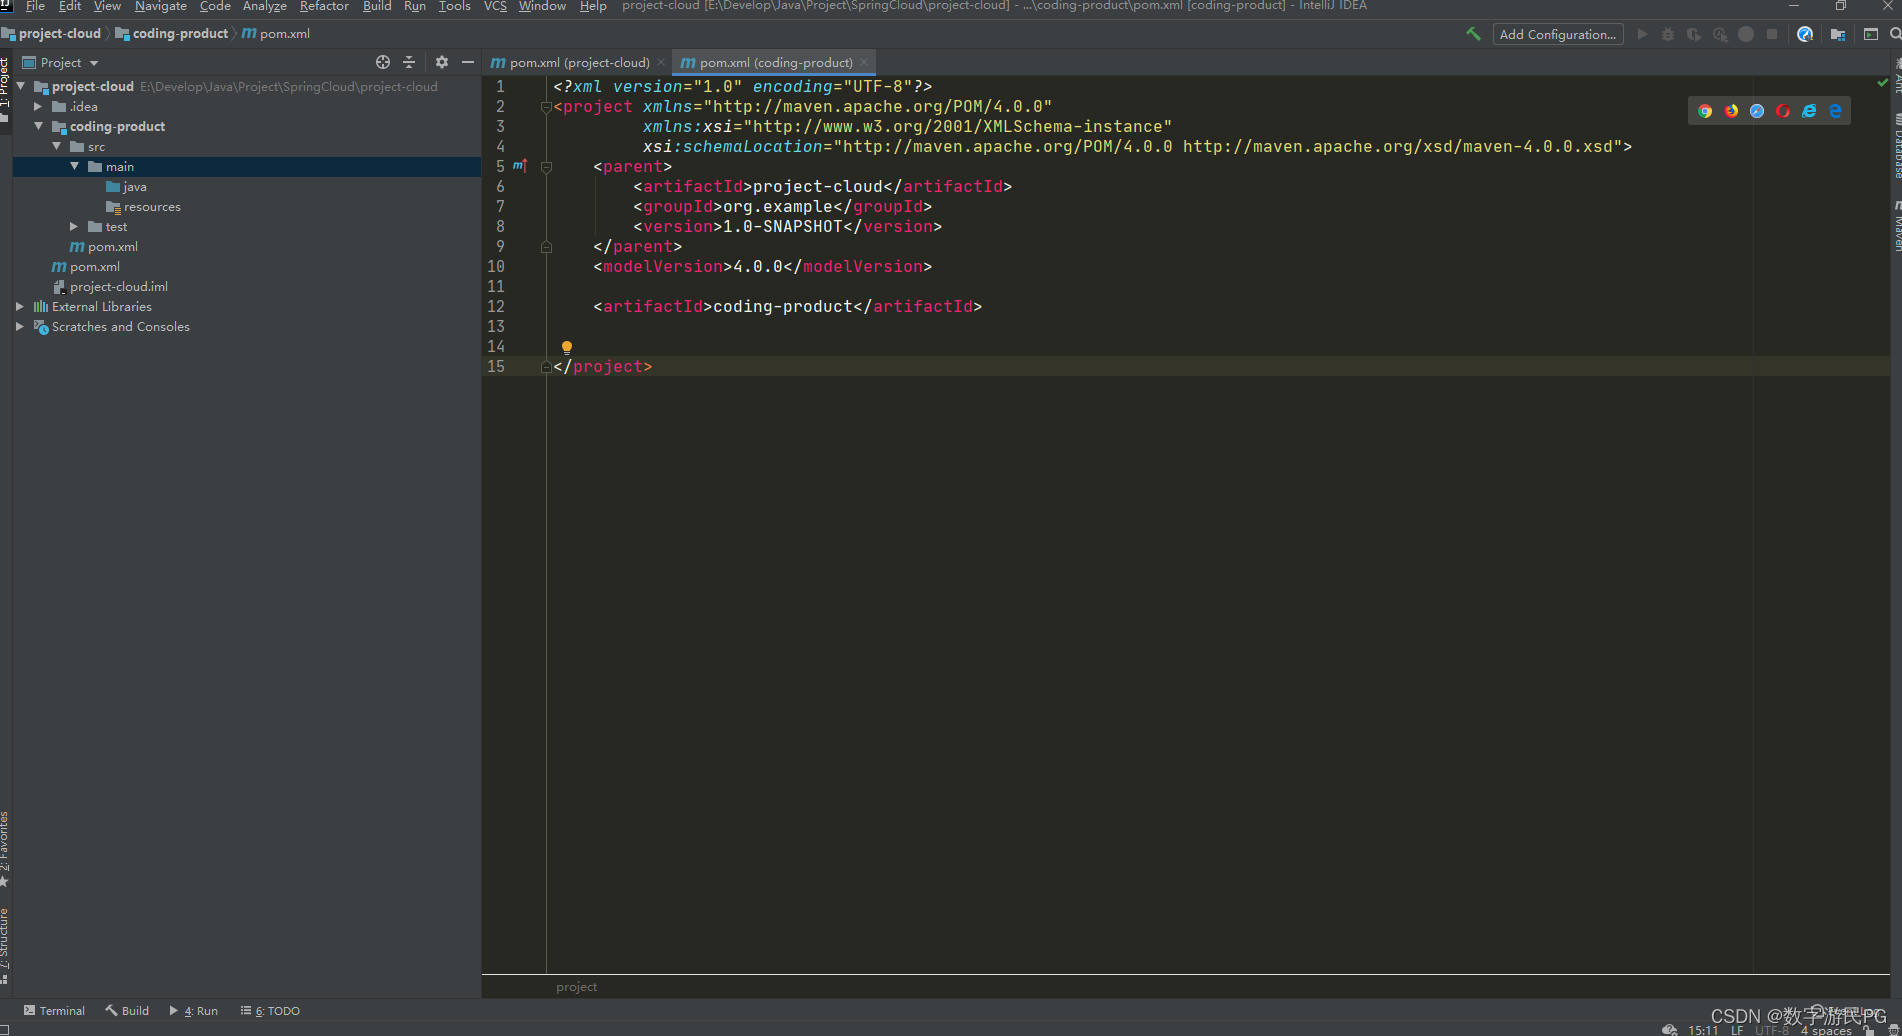
Task: Click the green inspection checkmark in the editor
Action: [1883, 83]
